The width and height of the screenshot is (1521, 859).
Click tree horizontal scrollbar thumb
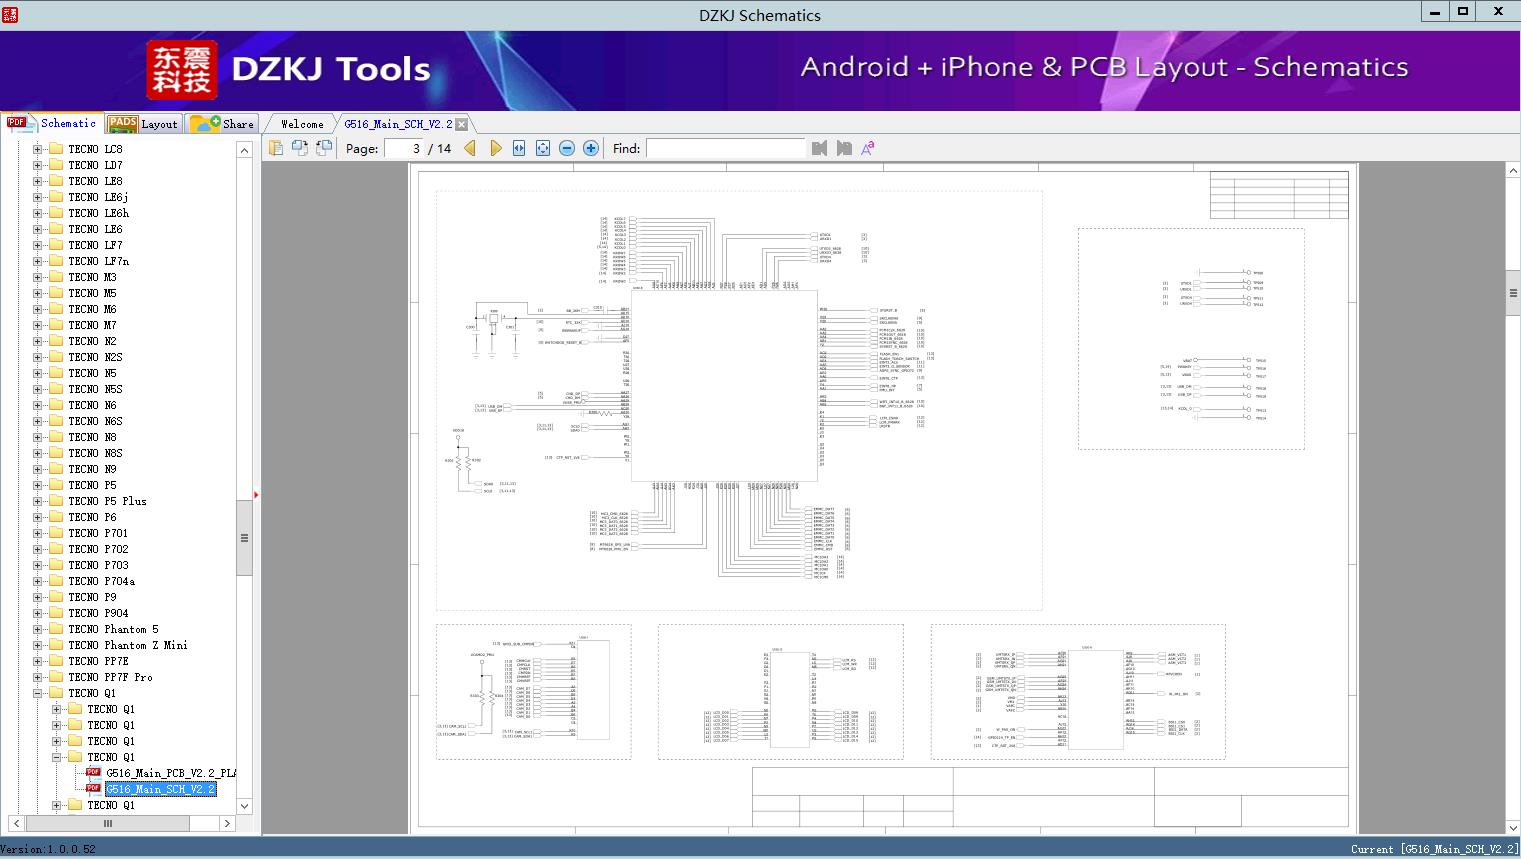coord(107,824)
